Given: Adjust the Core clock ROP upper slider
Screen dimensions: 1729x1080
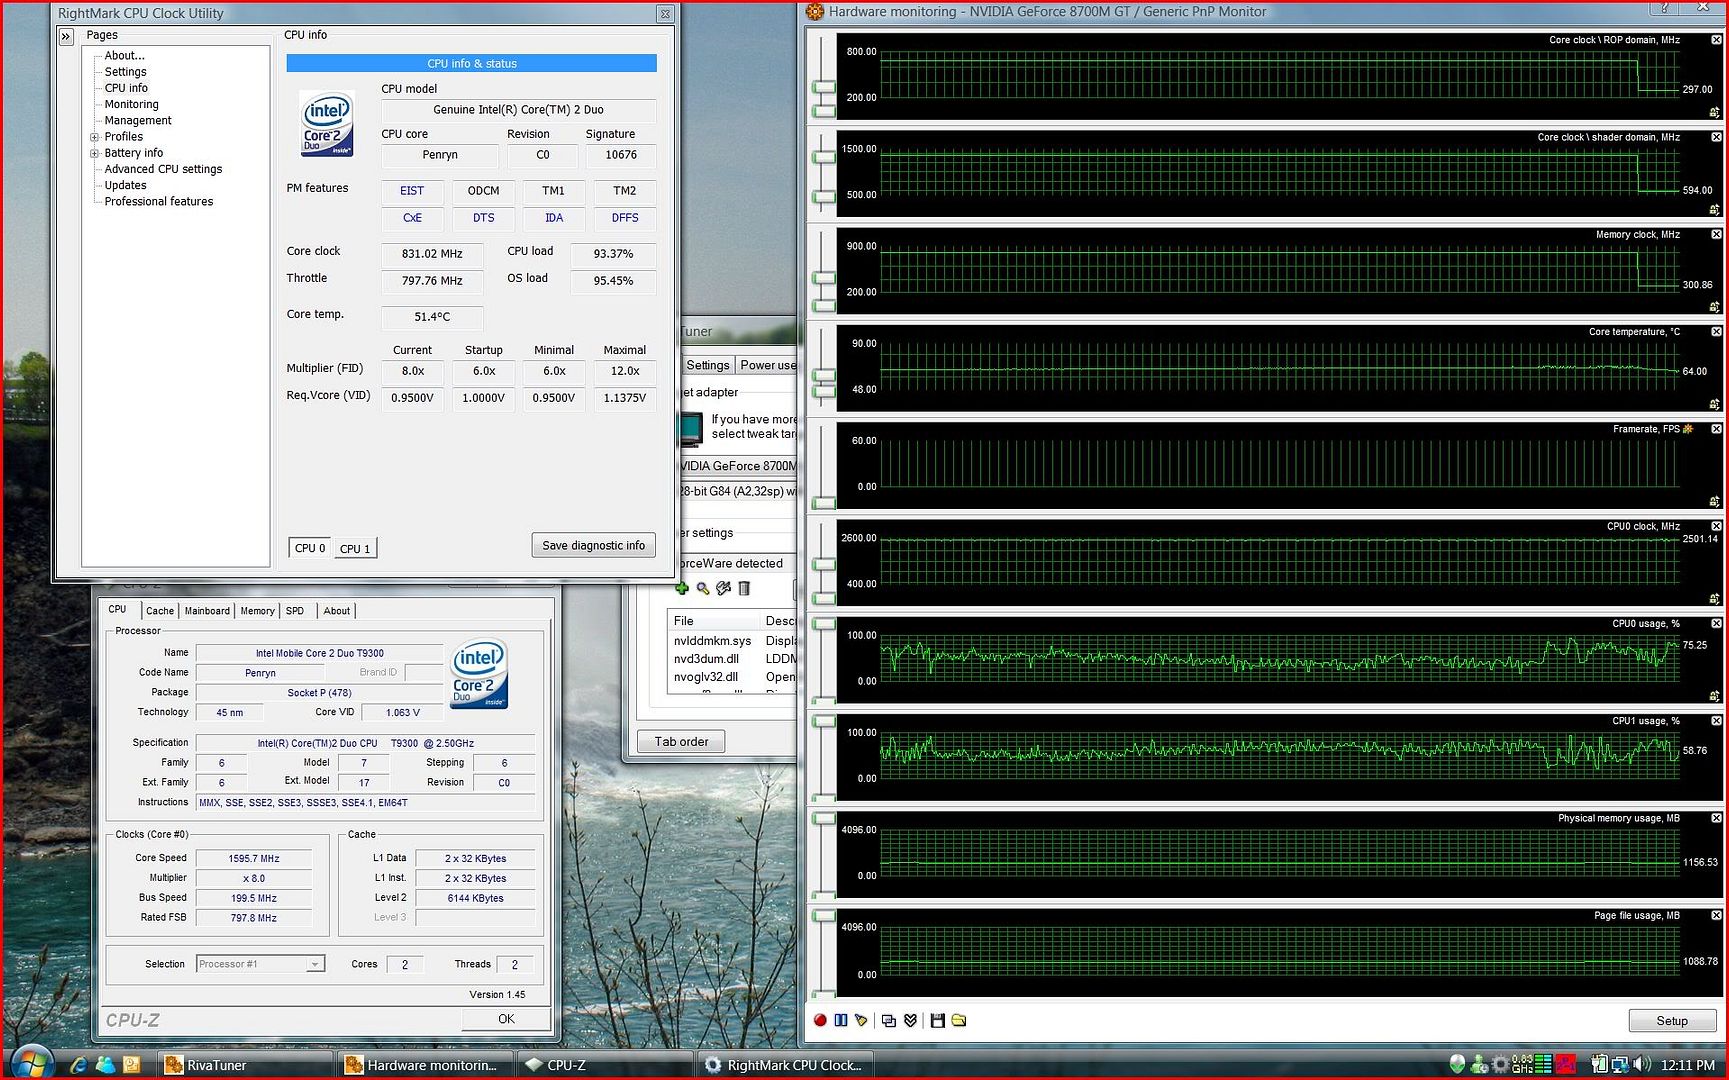Looking at the screenshot, I should click(824, 88).
